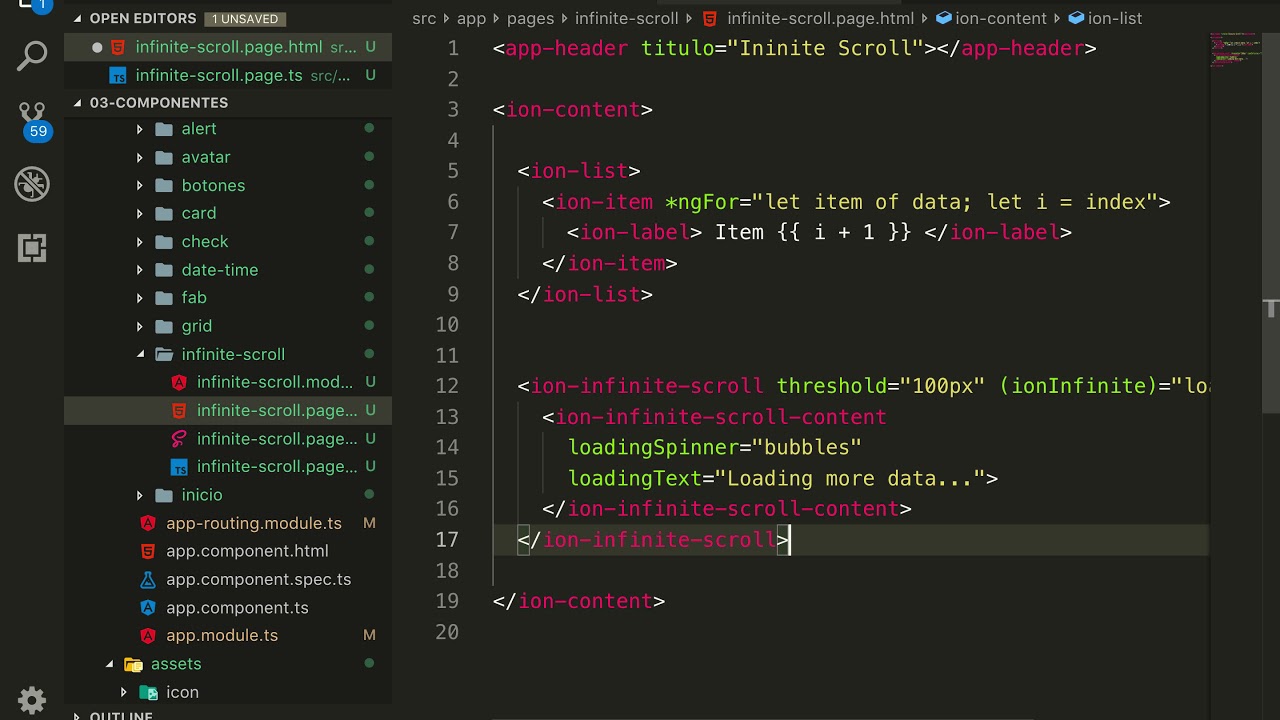This screenshot has width=1280, height=720.
Task: Expand the alert folder
Action: [x=140, y=129]
